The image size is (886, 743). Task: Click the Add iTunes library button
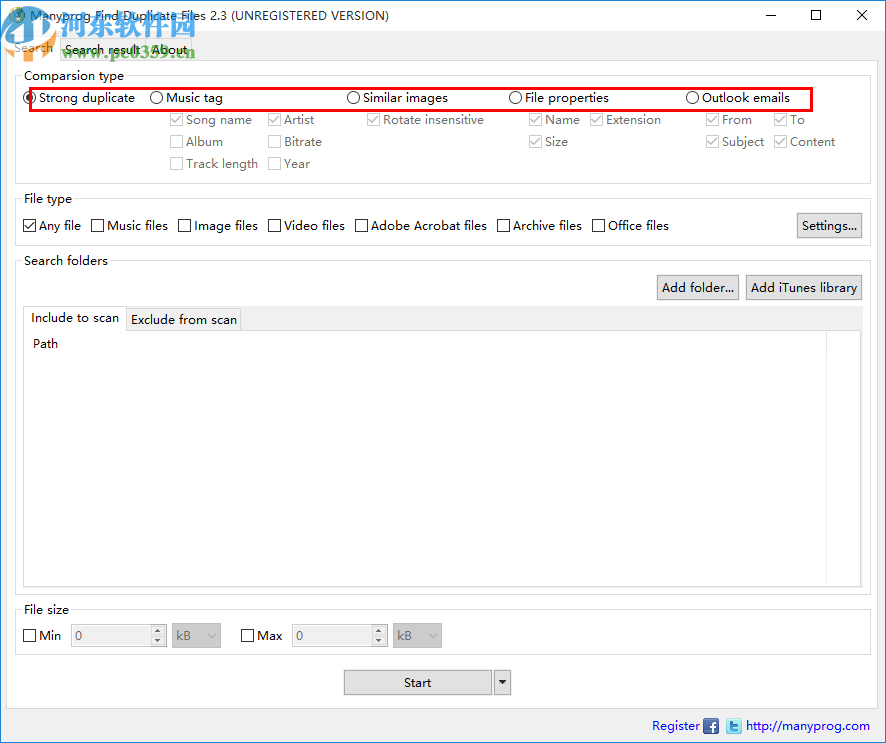pyautogui.click(x=803, y=287)
